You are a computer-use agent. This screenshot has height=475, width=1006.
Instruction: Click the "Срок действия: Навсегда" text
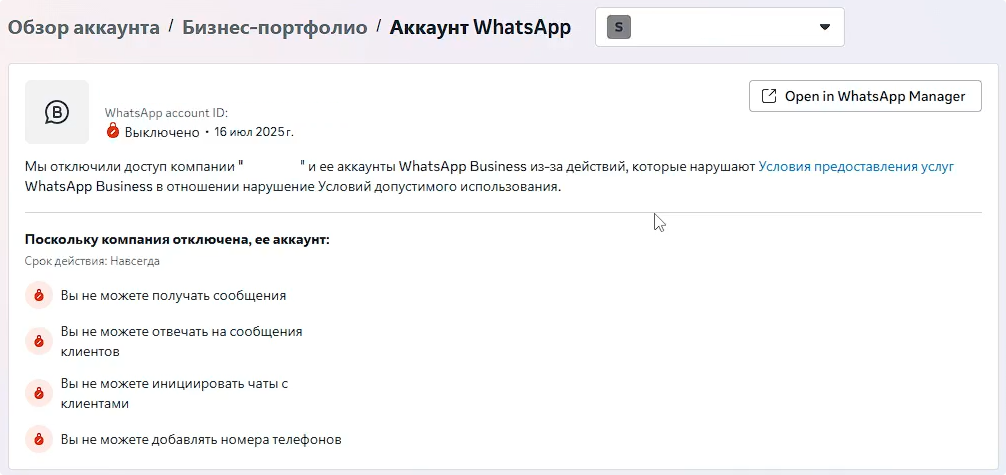pyautogui.click(x=92, y=261)
